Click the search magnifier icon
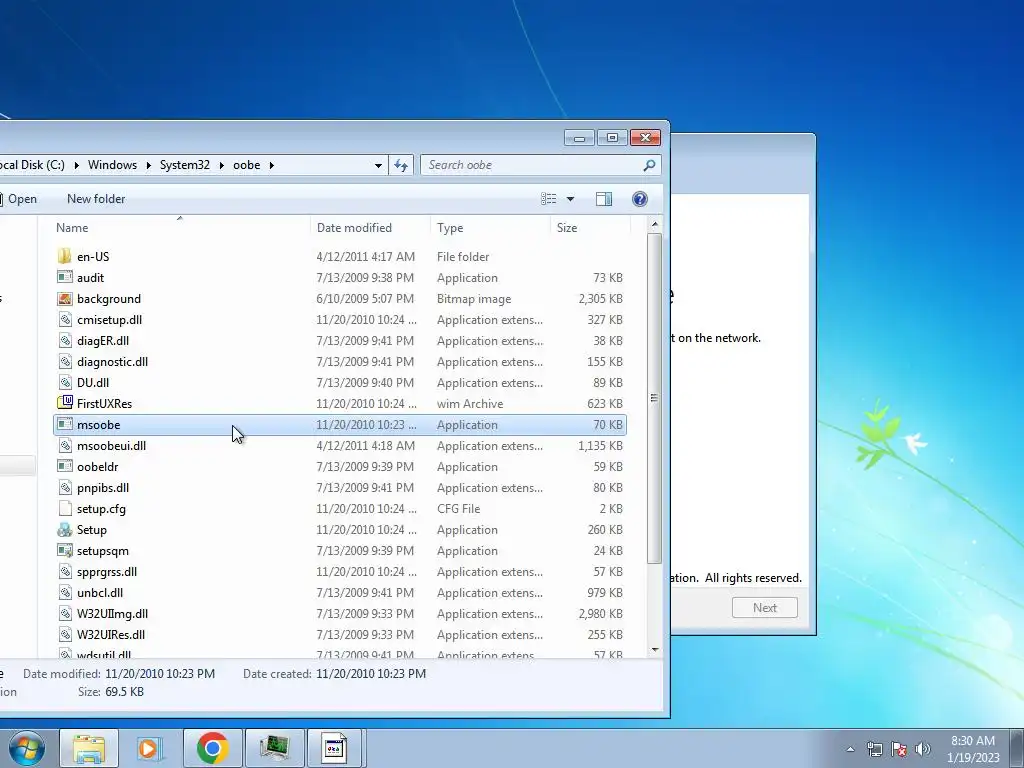 649,165
